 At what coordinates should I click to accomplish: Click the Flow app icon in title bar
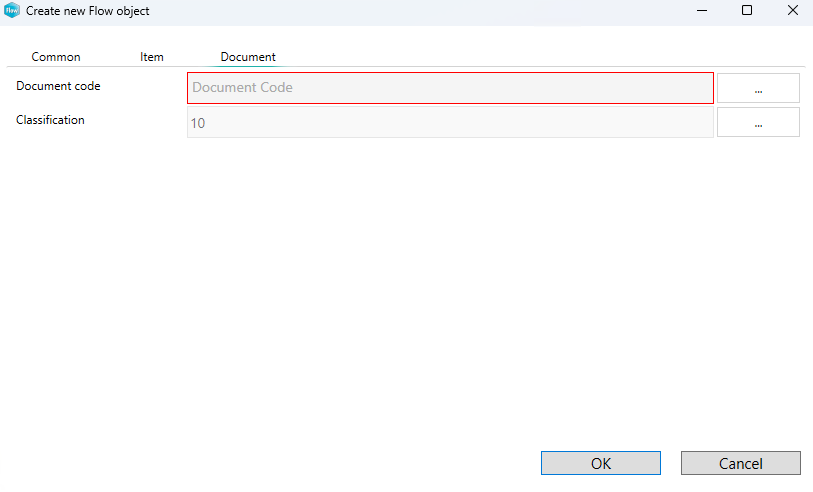coord(12,11)
